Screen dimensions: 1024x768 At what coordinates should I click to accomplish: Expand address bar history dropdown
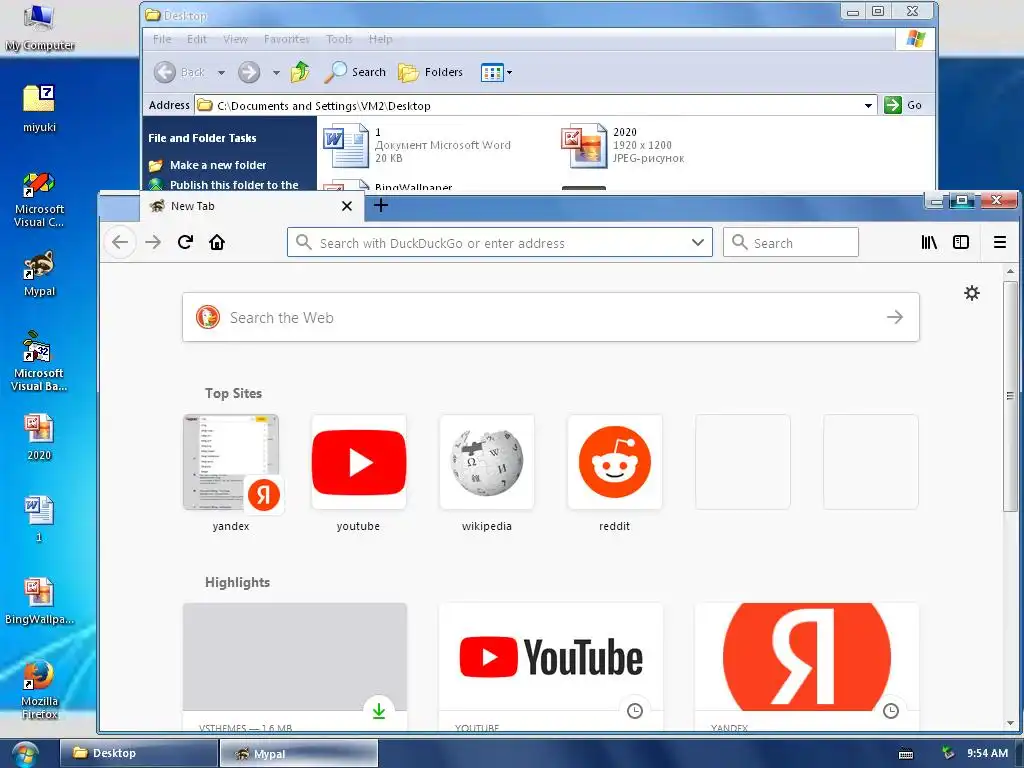[697, 242]
